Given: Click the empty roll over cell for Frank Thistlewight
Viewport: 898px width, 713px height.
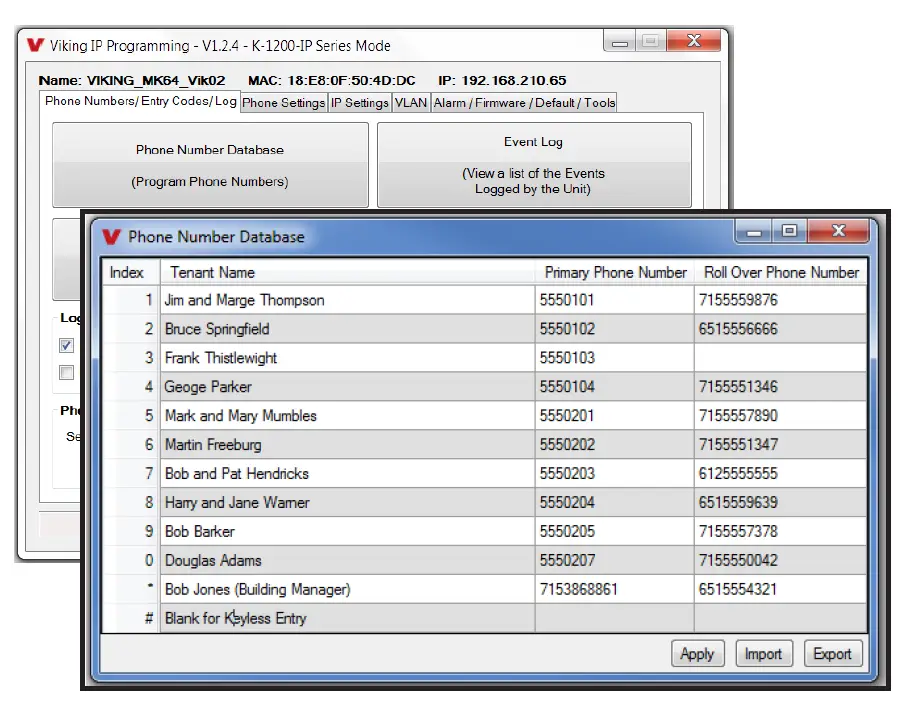Looking at the screenshot, I should [781, 358].
